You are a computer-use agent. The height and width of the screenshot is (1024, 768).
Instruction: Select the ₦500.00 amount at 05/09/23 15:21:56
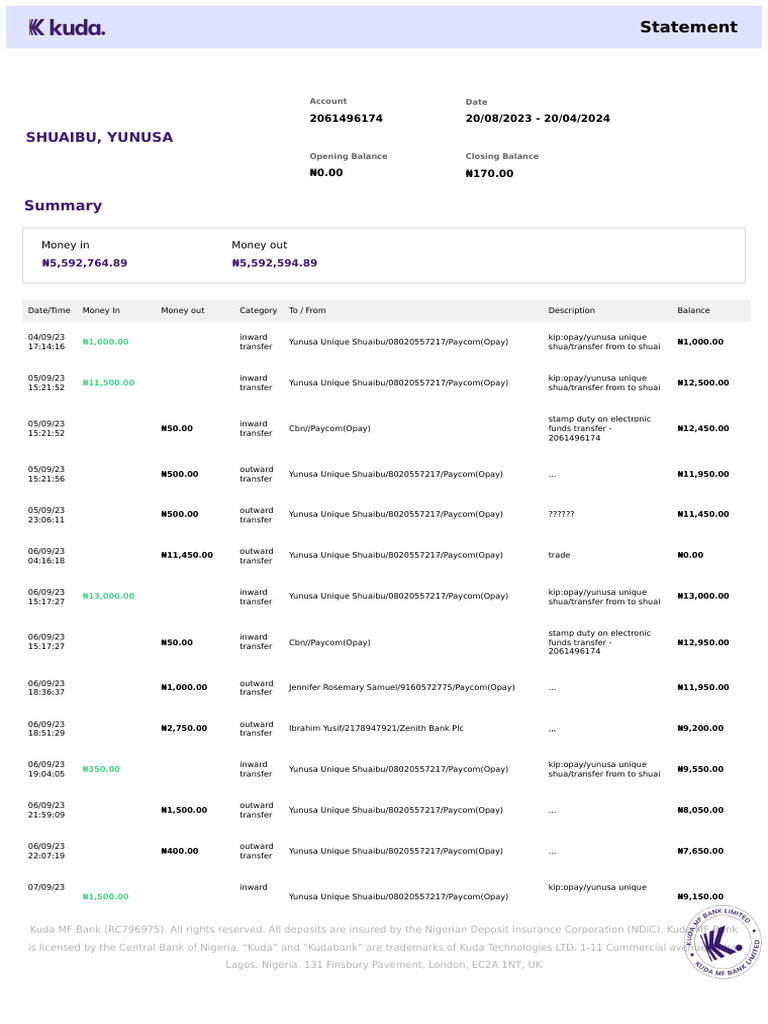coord(180,474)
